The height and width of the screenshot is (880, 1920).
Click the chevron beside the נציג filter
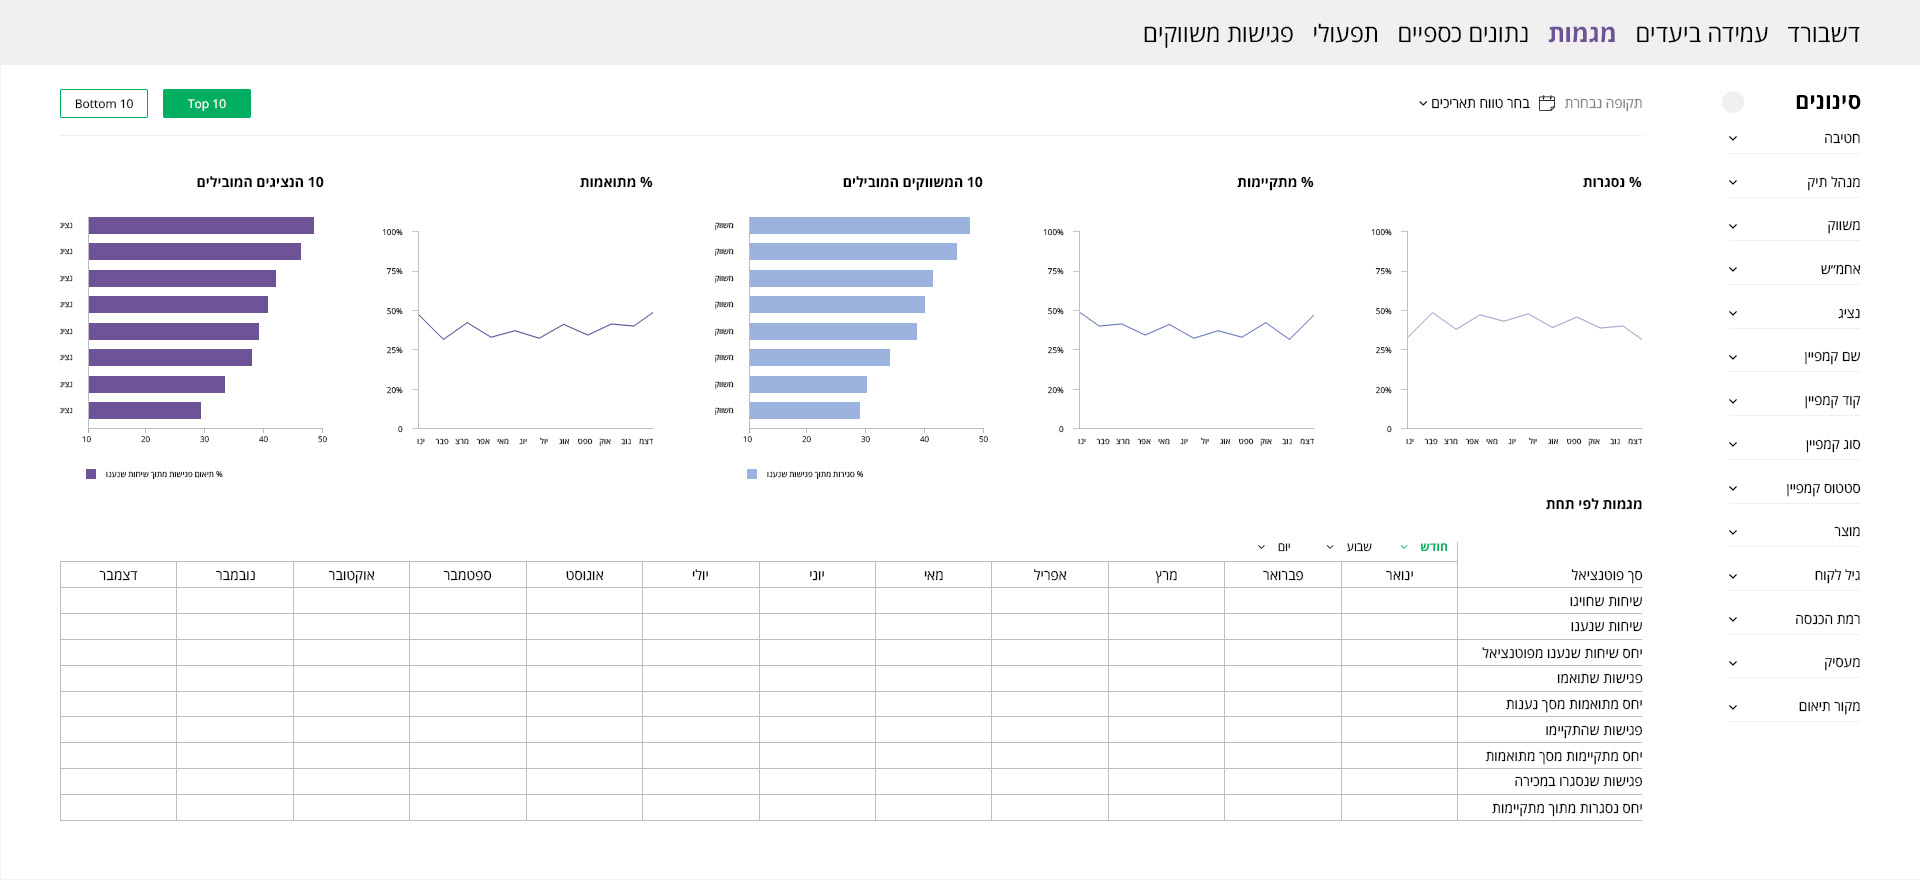pyautogui.click(x=1733, y=313)
